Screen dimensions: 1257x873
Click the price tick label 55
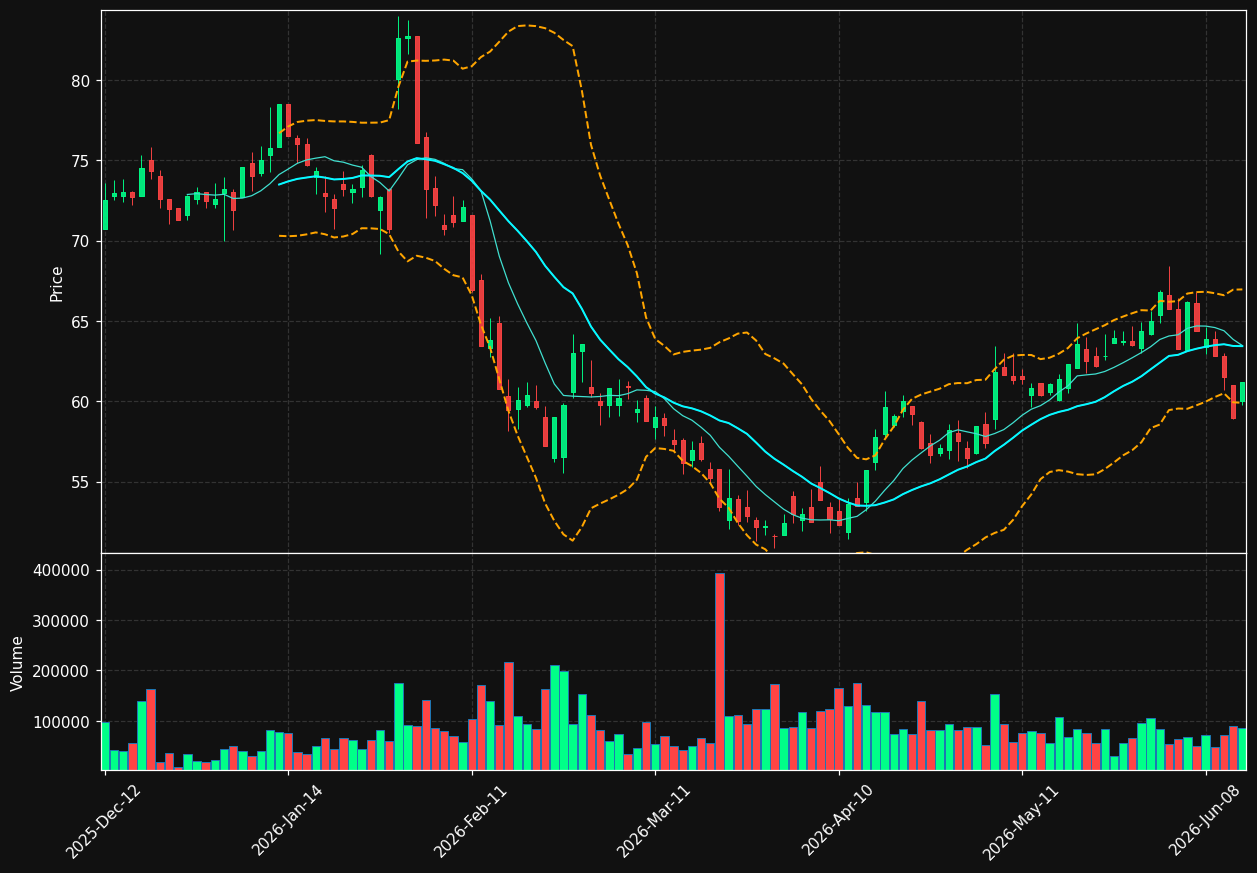[x=80, y=482]
